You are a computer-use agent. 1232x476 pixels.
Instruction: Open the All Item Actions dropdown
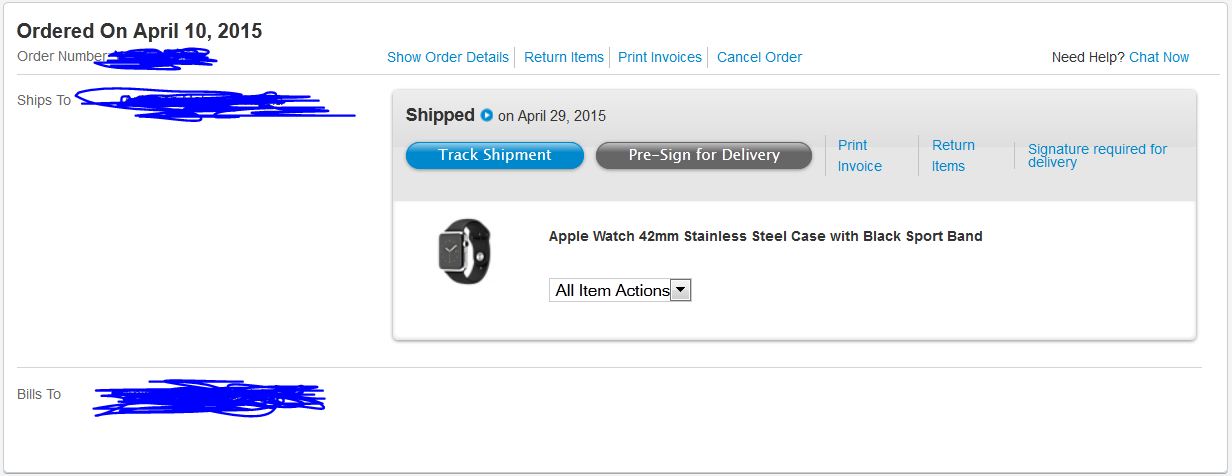tap(612, 290)
